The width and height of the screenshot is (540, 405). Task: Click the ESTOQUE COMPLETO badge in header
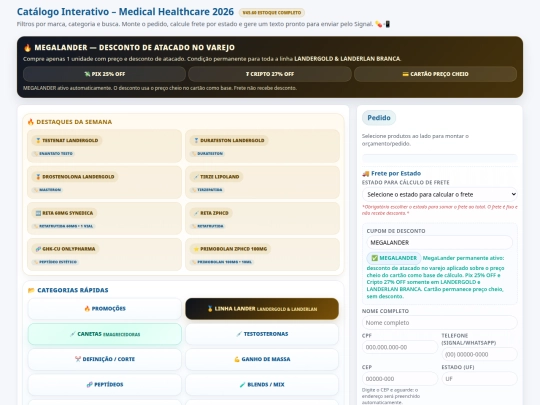click(x=272, y=13)
